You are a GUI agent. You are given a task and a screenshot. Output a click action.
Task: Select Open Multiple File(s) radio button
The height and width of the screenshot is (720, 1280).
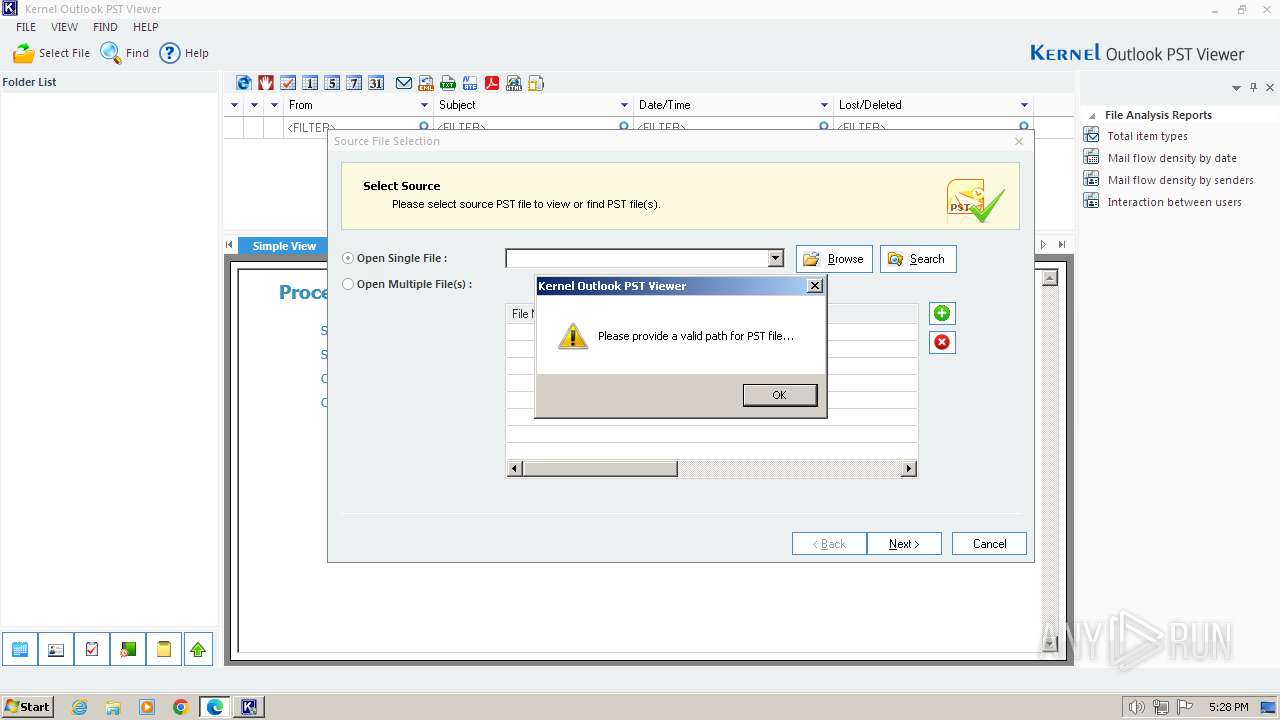click(348, 284)
